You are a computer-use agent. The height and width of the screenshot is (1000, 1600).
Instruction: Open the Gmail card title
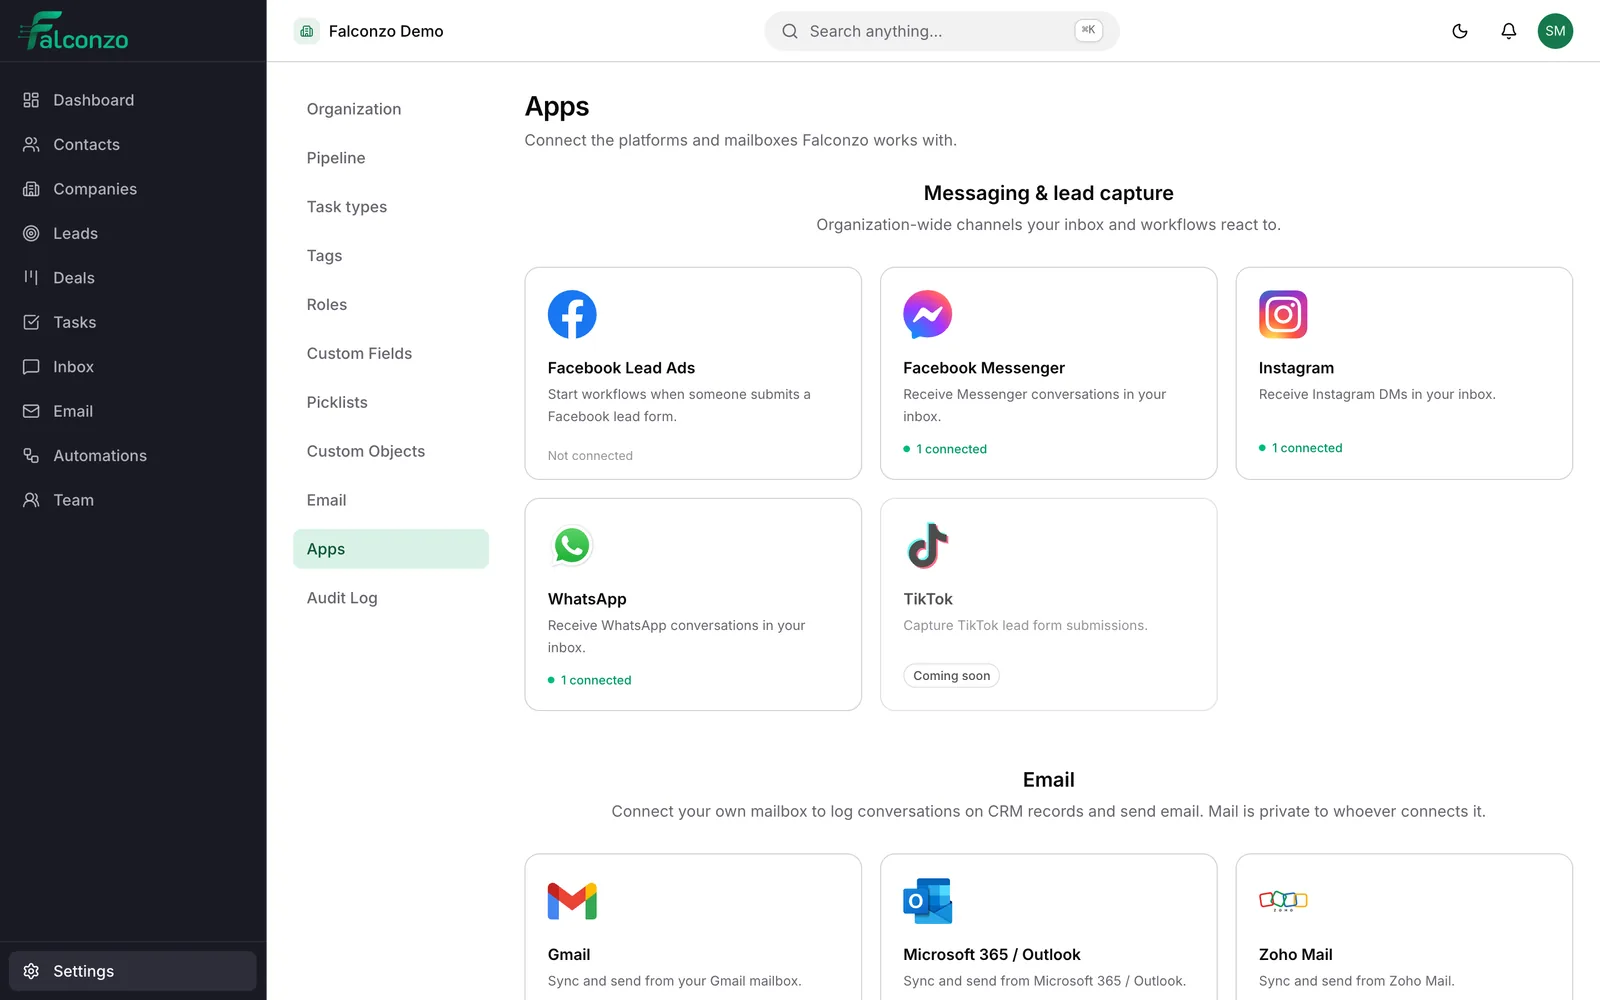point(569,955)
